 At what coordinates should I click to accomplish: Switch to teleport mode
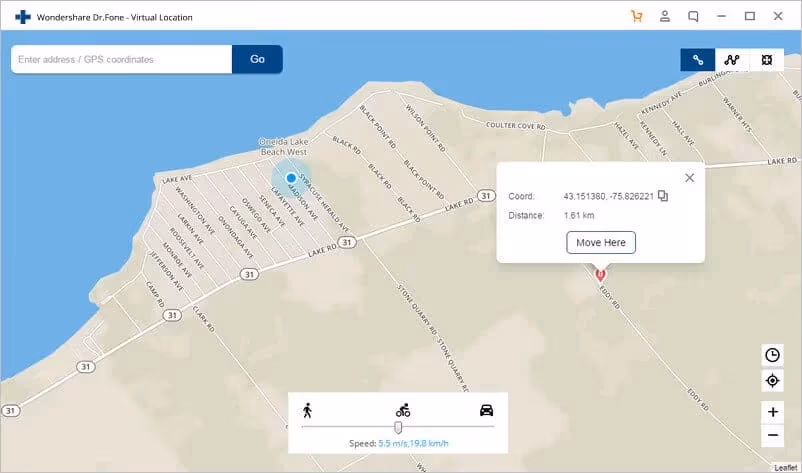(766, 60)
